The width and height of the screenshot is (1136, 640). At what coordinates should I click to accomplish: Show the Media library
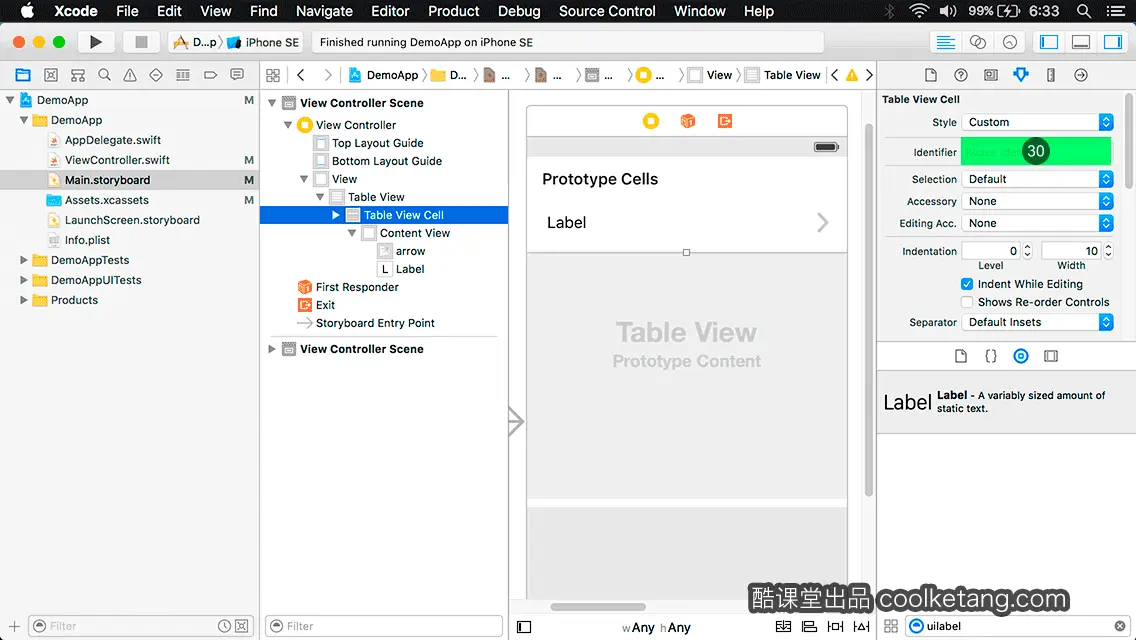pyautogui.click(x=1051, y=356)
